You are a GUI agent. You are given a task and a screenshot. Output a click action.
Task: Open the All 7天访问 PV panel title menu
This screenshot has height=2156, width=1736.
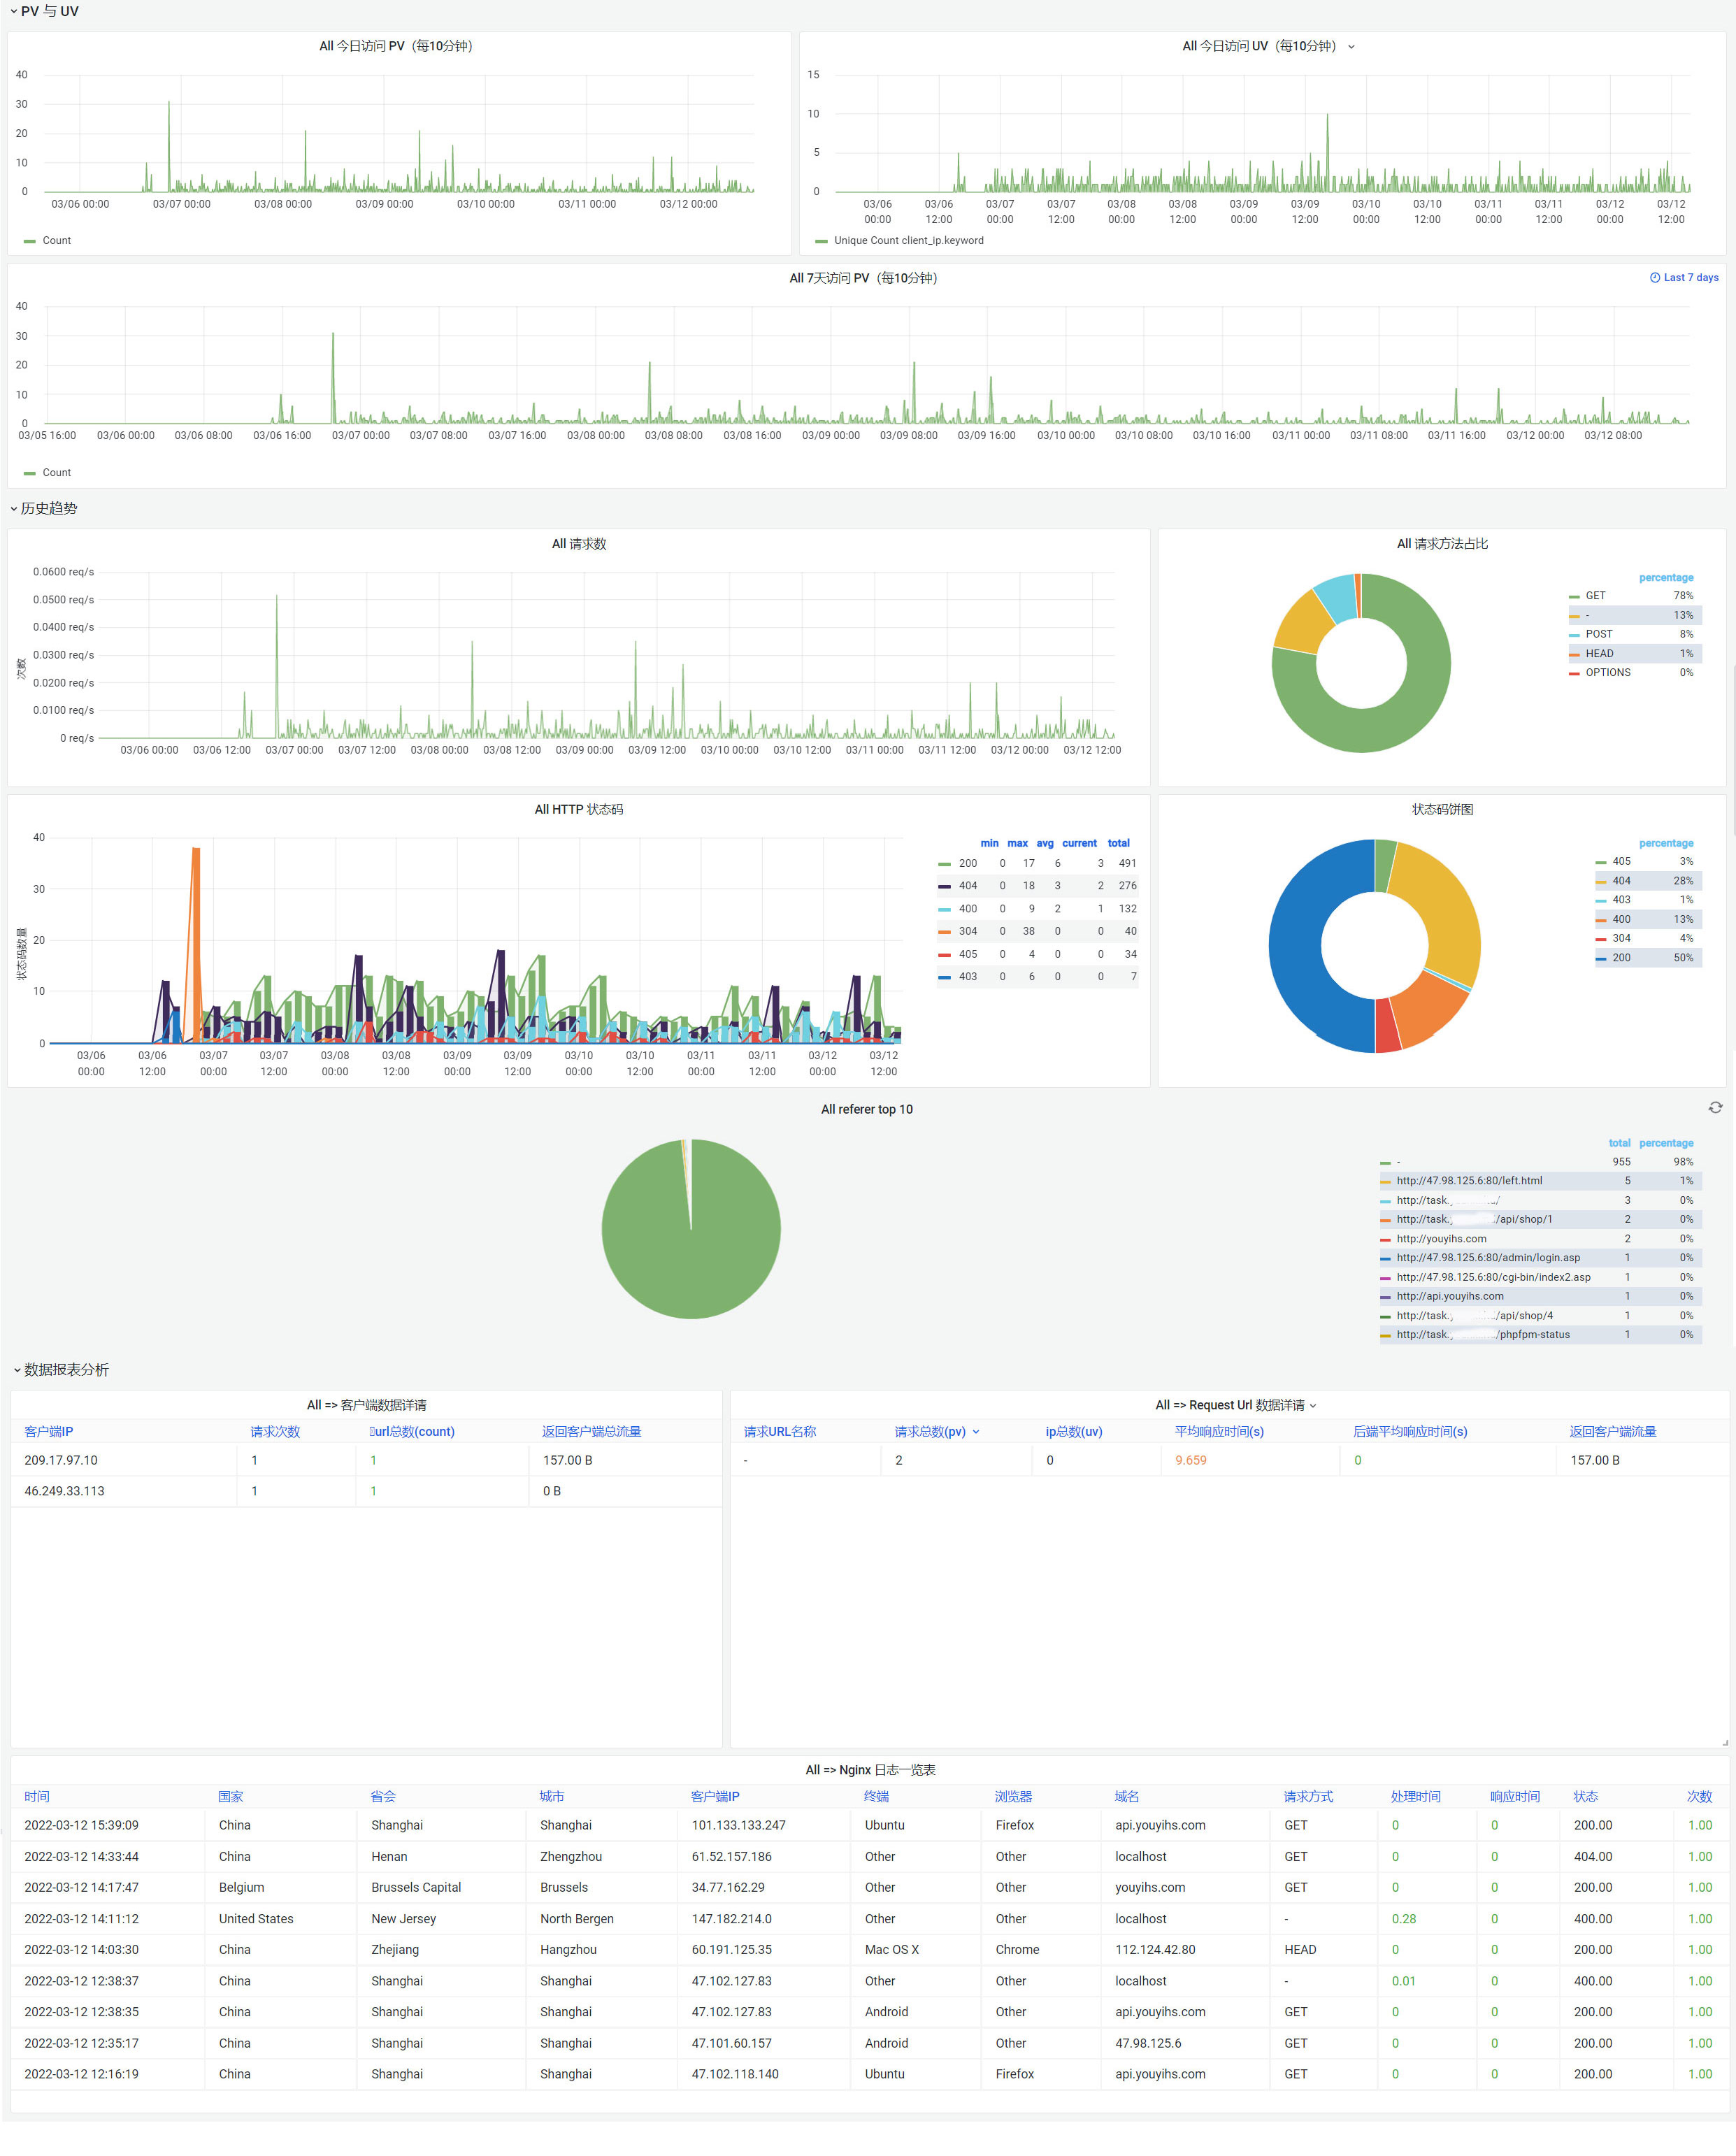863,278
